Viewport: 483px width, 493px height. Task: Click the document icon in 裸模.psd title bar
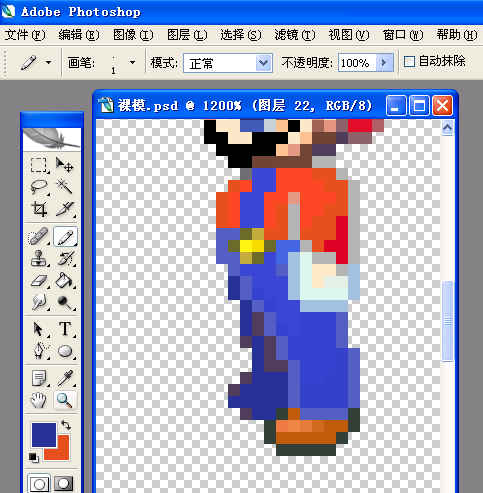click(x=107, y=105)
